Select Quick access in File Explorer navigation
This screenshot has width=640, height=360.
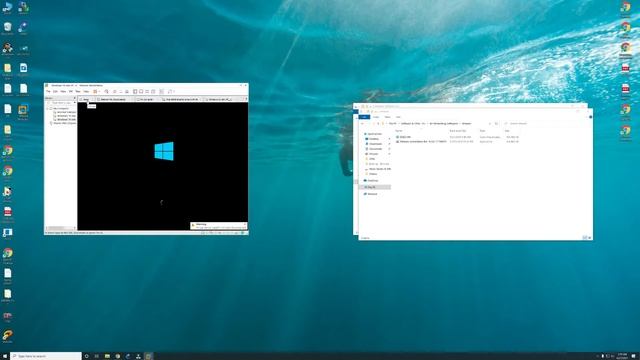pos(373,134)
